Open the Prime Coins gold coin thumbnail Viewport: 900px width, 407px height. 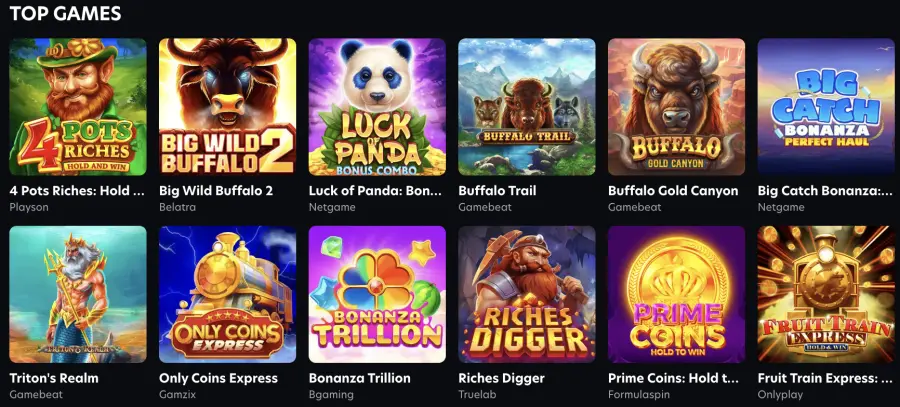click(x=677, y=294)
